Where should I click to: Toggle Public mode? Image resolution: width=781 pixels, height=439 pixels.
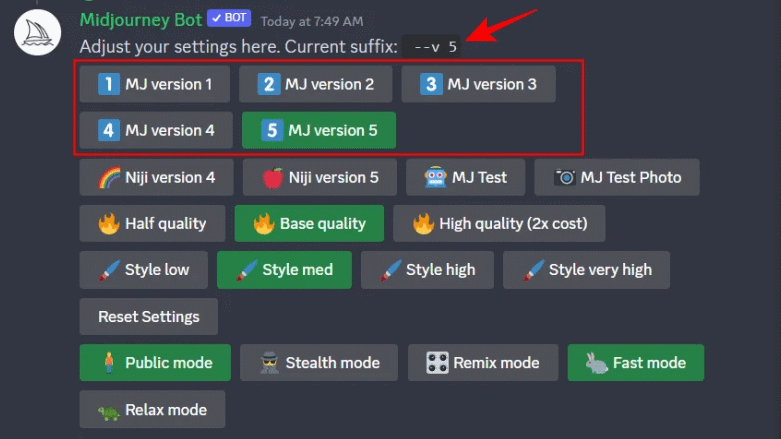pyautogui.click(x=155, y=363)
